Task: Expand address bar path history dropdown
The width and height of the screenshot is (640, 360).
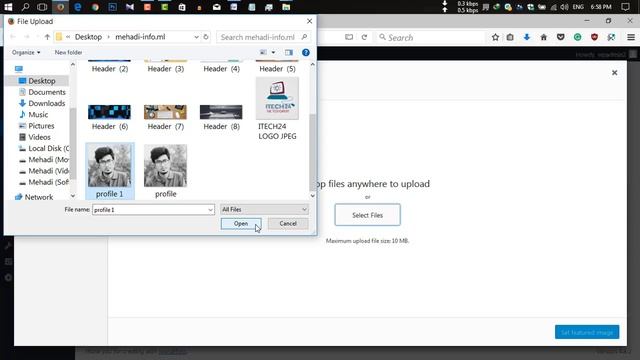Action: [196, 37]
